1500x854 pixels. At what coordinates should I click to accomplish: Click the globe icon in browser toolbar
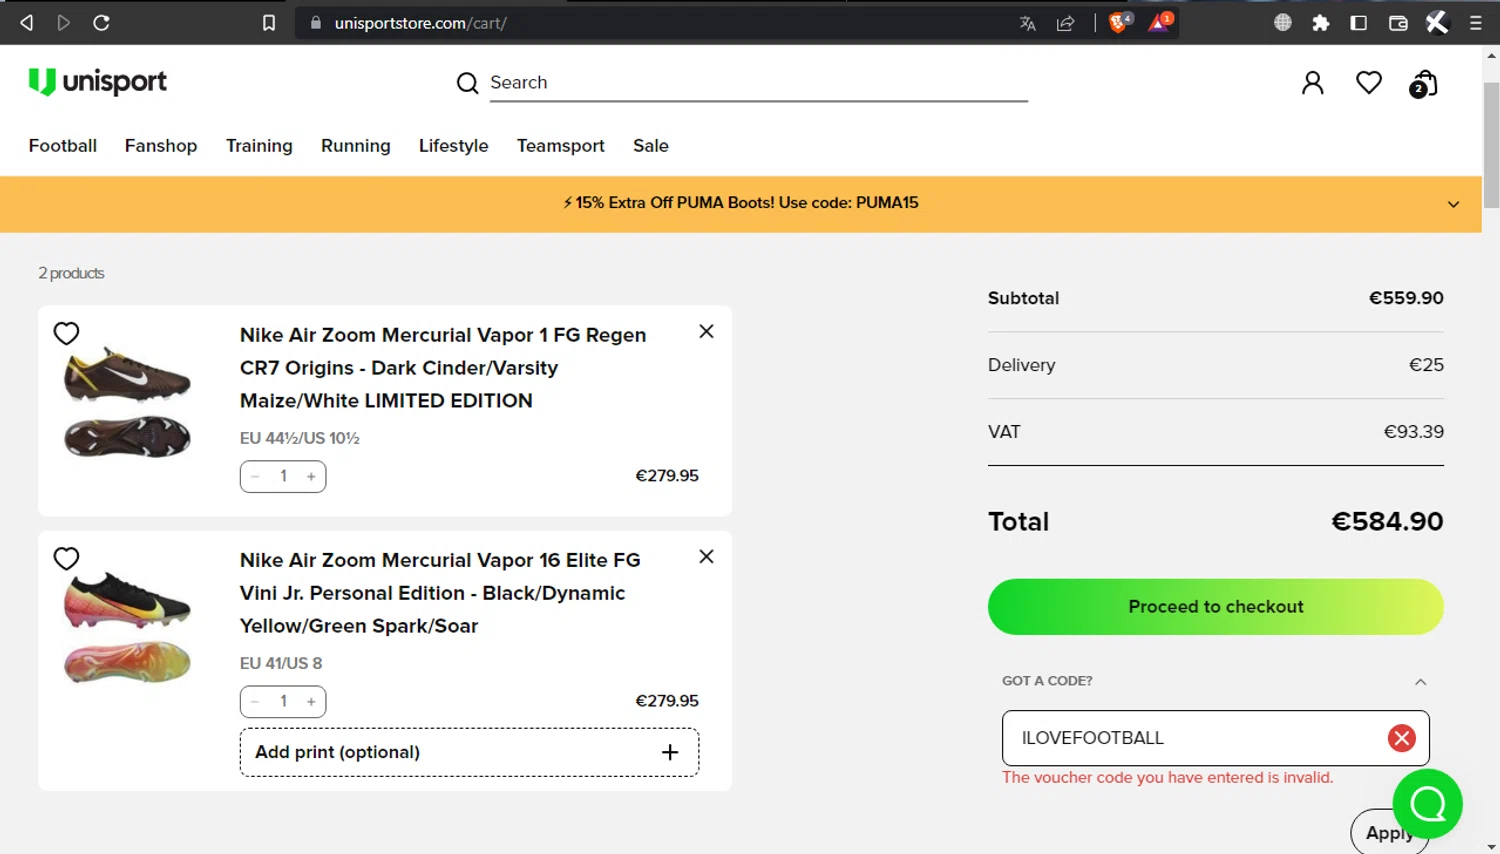tap(1283, 22)
